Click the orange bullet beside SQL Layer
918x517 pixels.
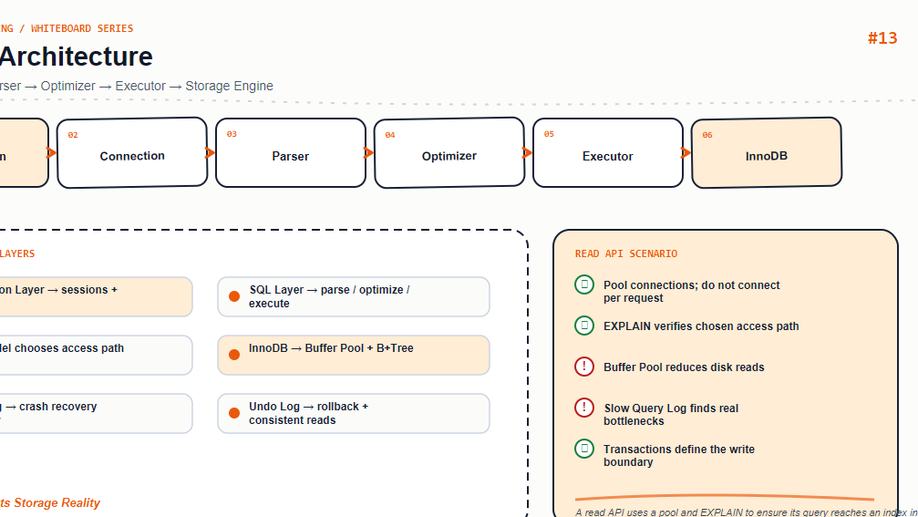[234, 296]
